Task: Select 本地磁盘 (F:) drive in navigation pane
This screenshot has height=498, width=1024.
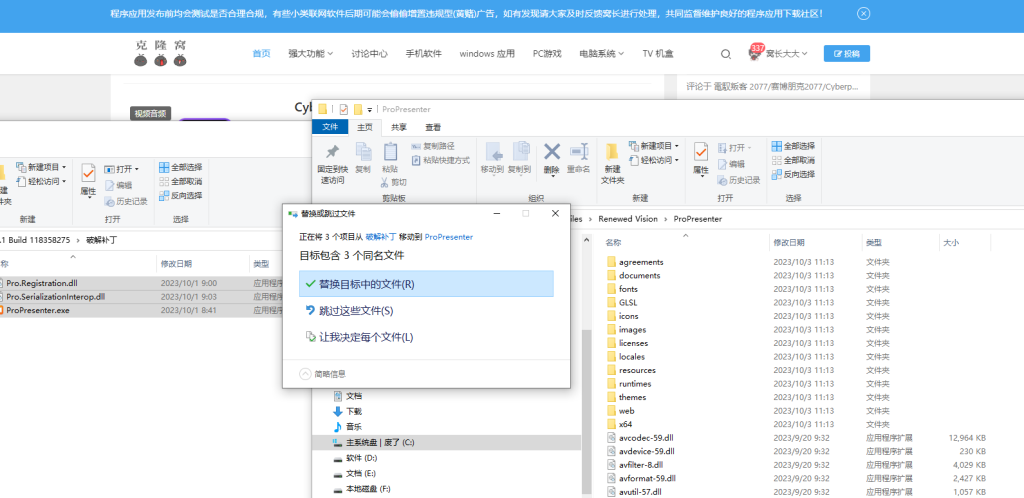Action: (x=362, y=489)
